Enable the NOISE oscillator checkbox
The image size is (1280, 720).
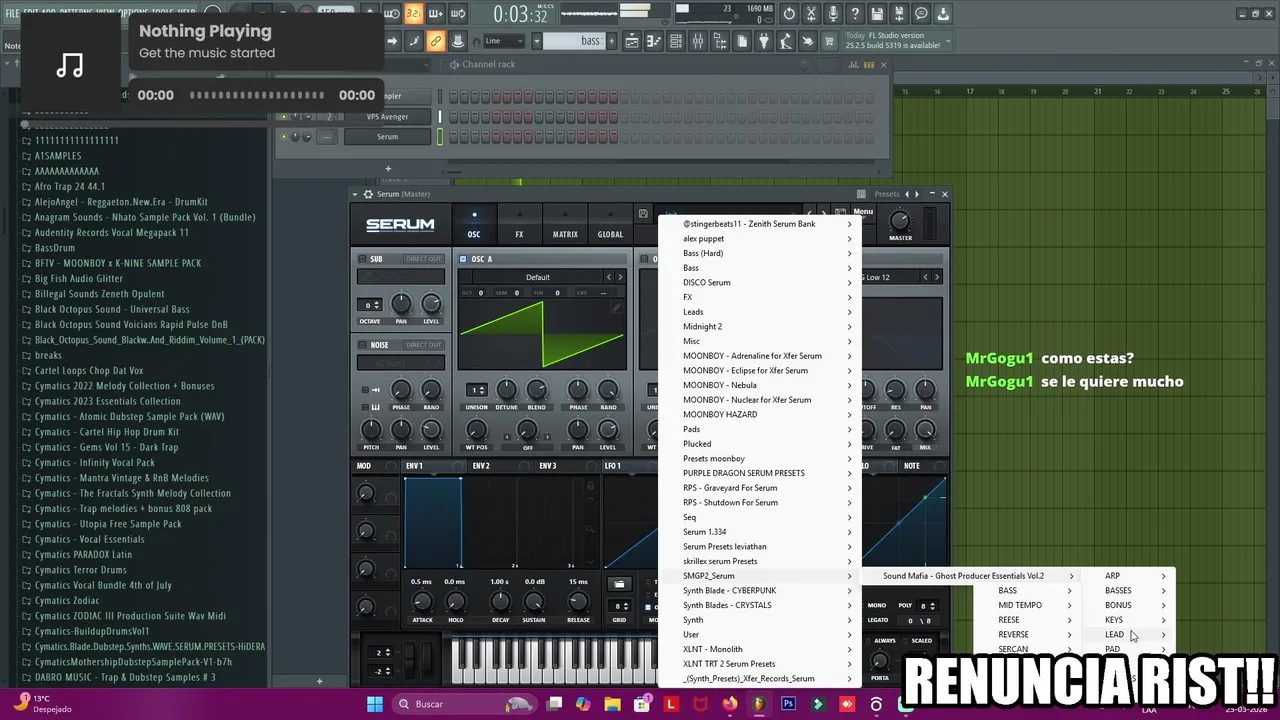click(363, 345)
